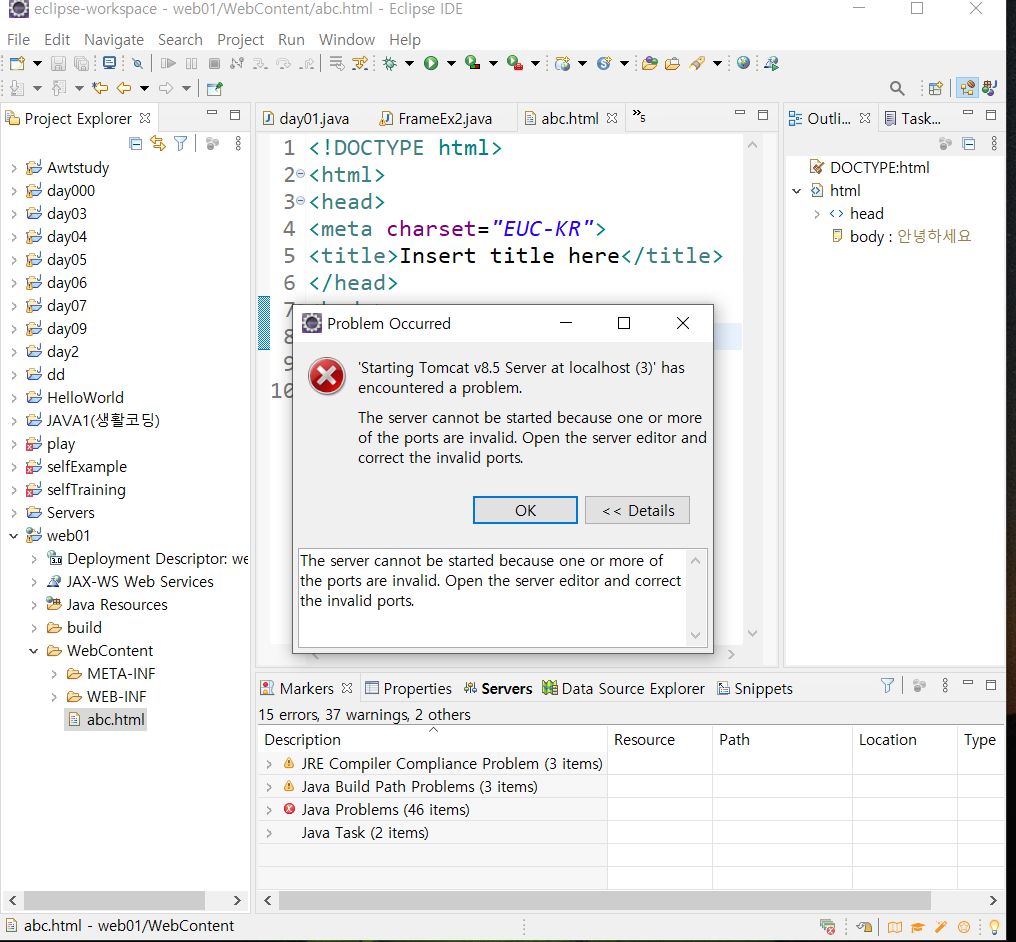The height and width of the screenshot is (942, 1016).
Task: Fold the html element at line 2
Action: click(x=300, y=174)
